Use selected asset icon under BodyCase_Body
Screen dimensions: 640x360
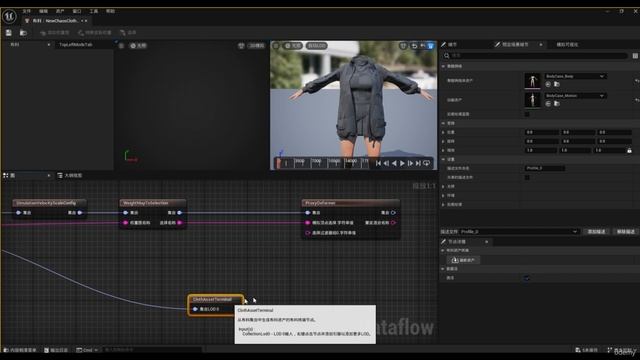(548, 84)
